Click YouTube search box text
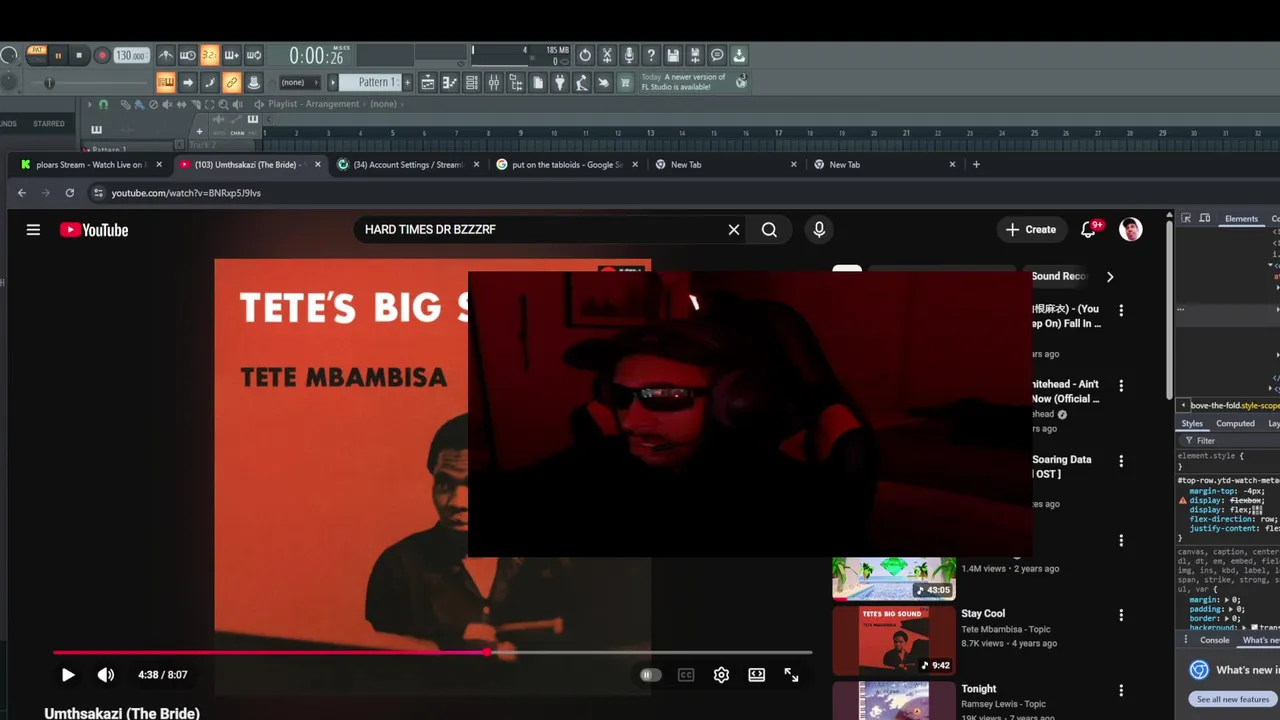 (430, 230)
